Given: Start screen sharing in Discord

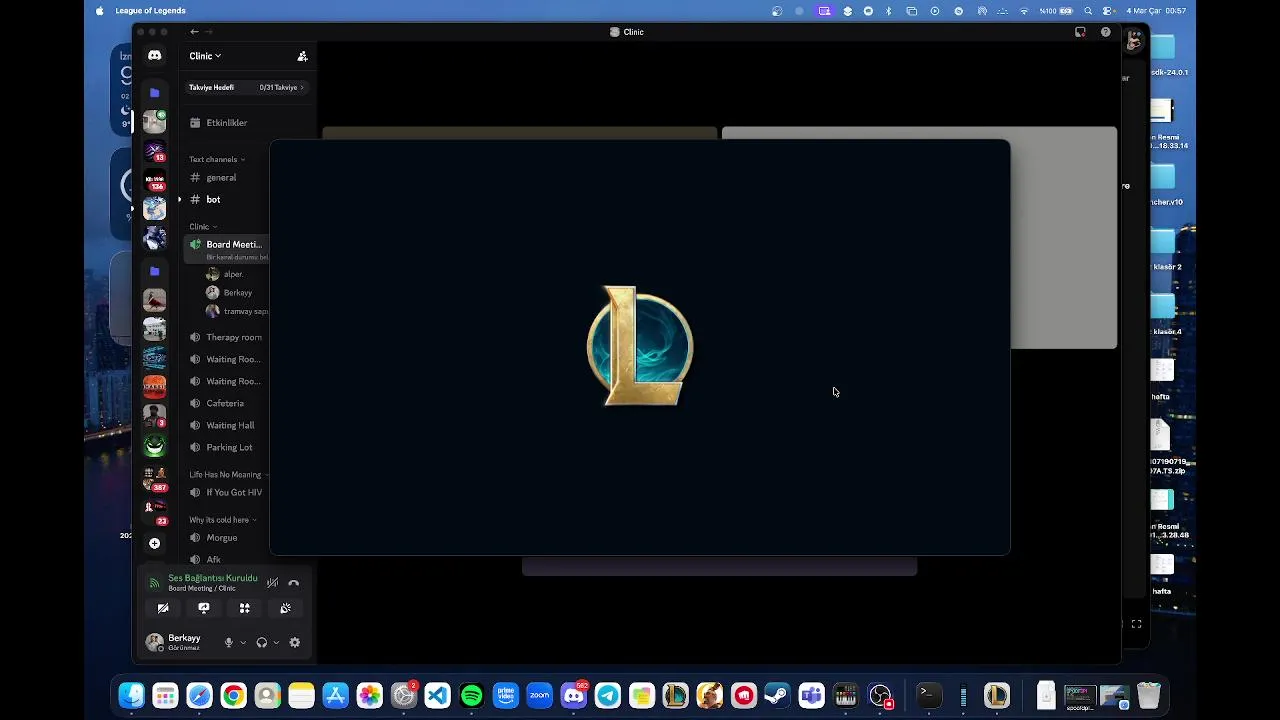Looking at the screenshot, I should pos(204,608).
